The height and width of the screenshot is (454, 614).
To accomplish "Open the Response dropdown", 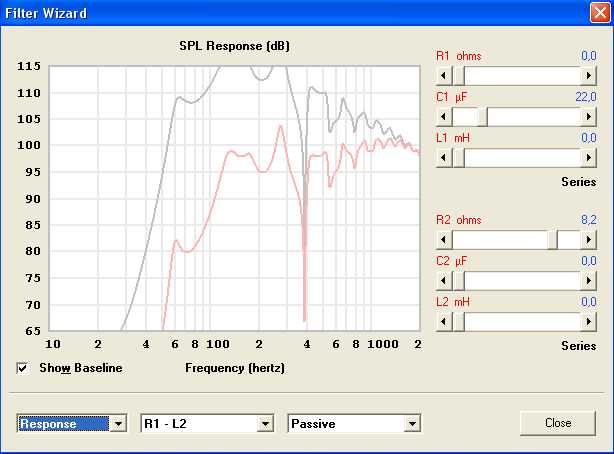I will point(119,424).
